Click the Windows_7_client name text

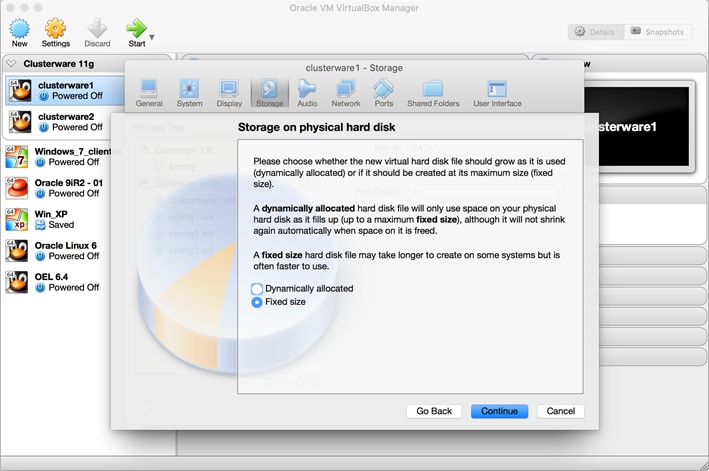pyautogui.click(x=73, y=151)
